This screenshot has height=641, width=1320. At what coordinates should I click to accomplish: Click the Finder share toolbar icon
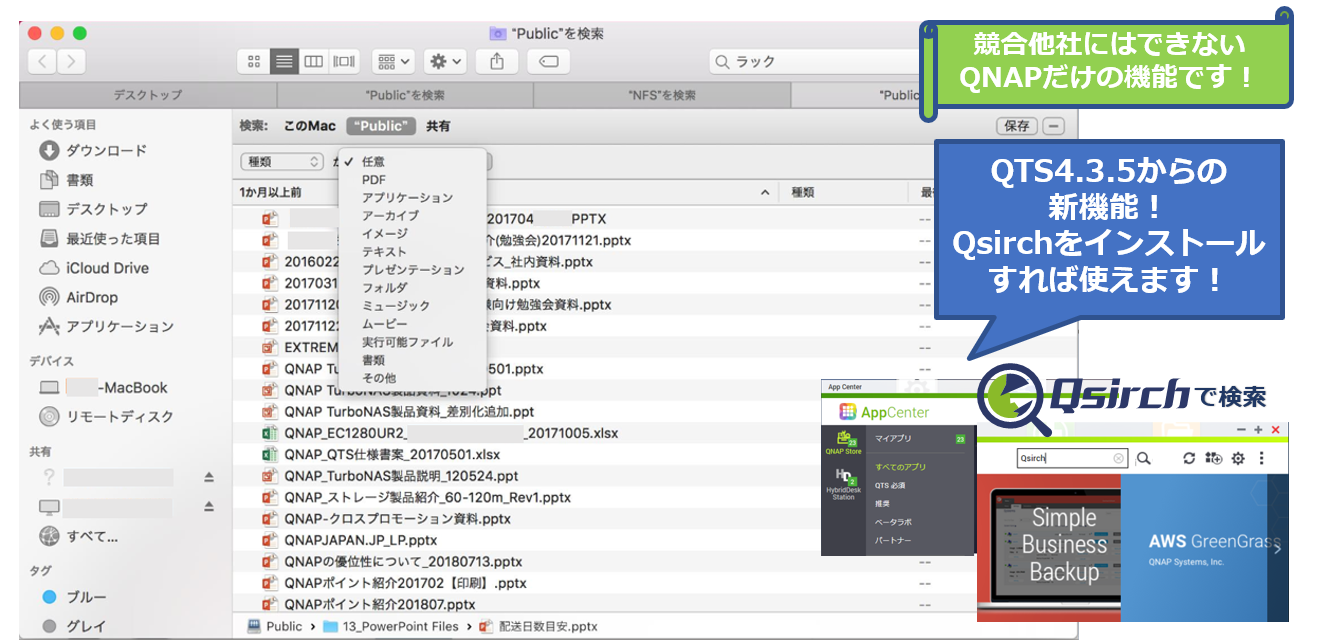coord(497,62)
